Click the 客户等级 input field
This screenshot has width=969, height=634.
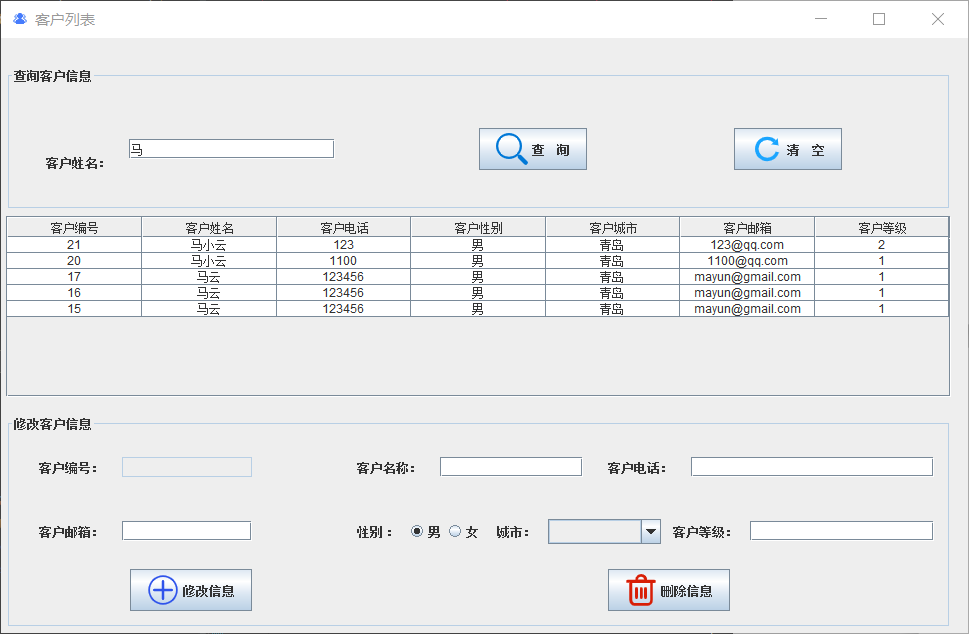point(841,531)
